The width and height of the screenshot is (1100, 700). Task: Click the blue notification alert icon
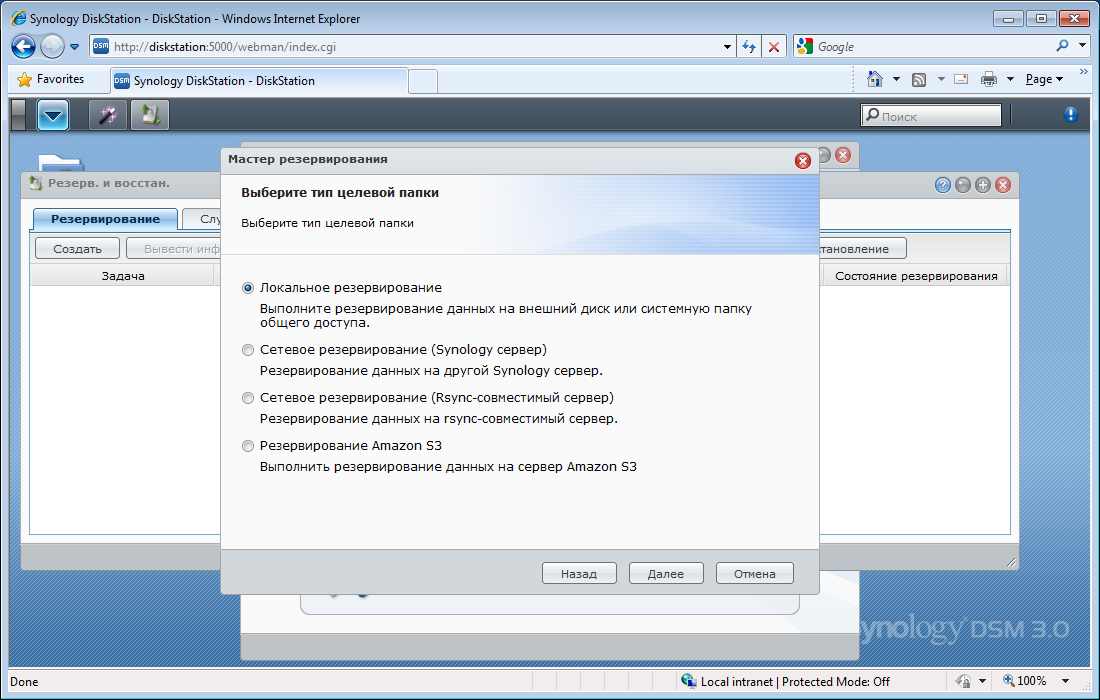tap(1071, 114)
